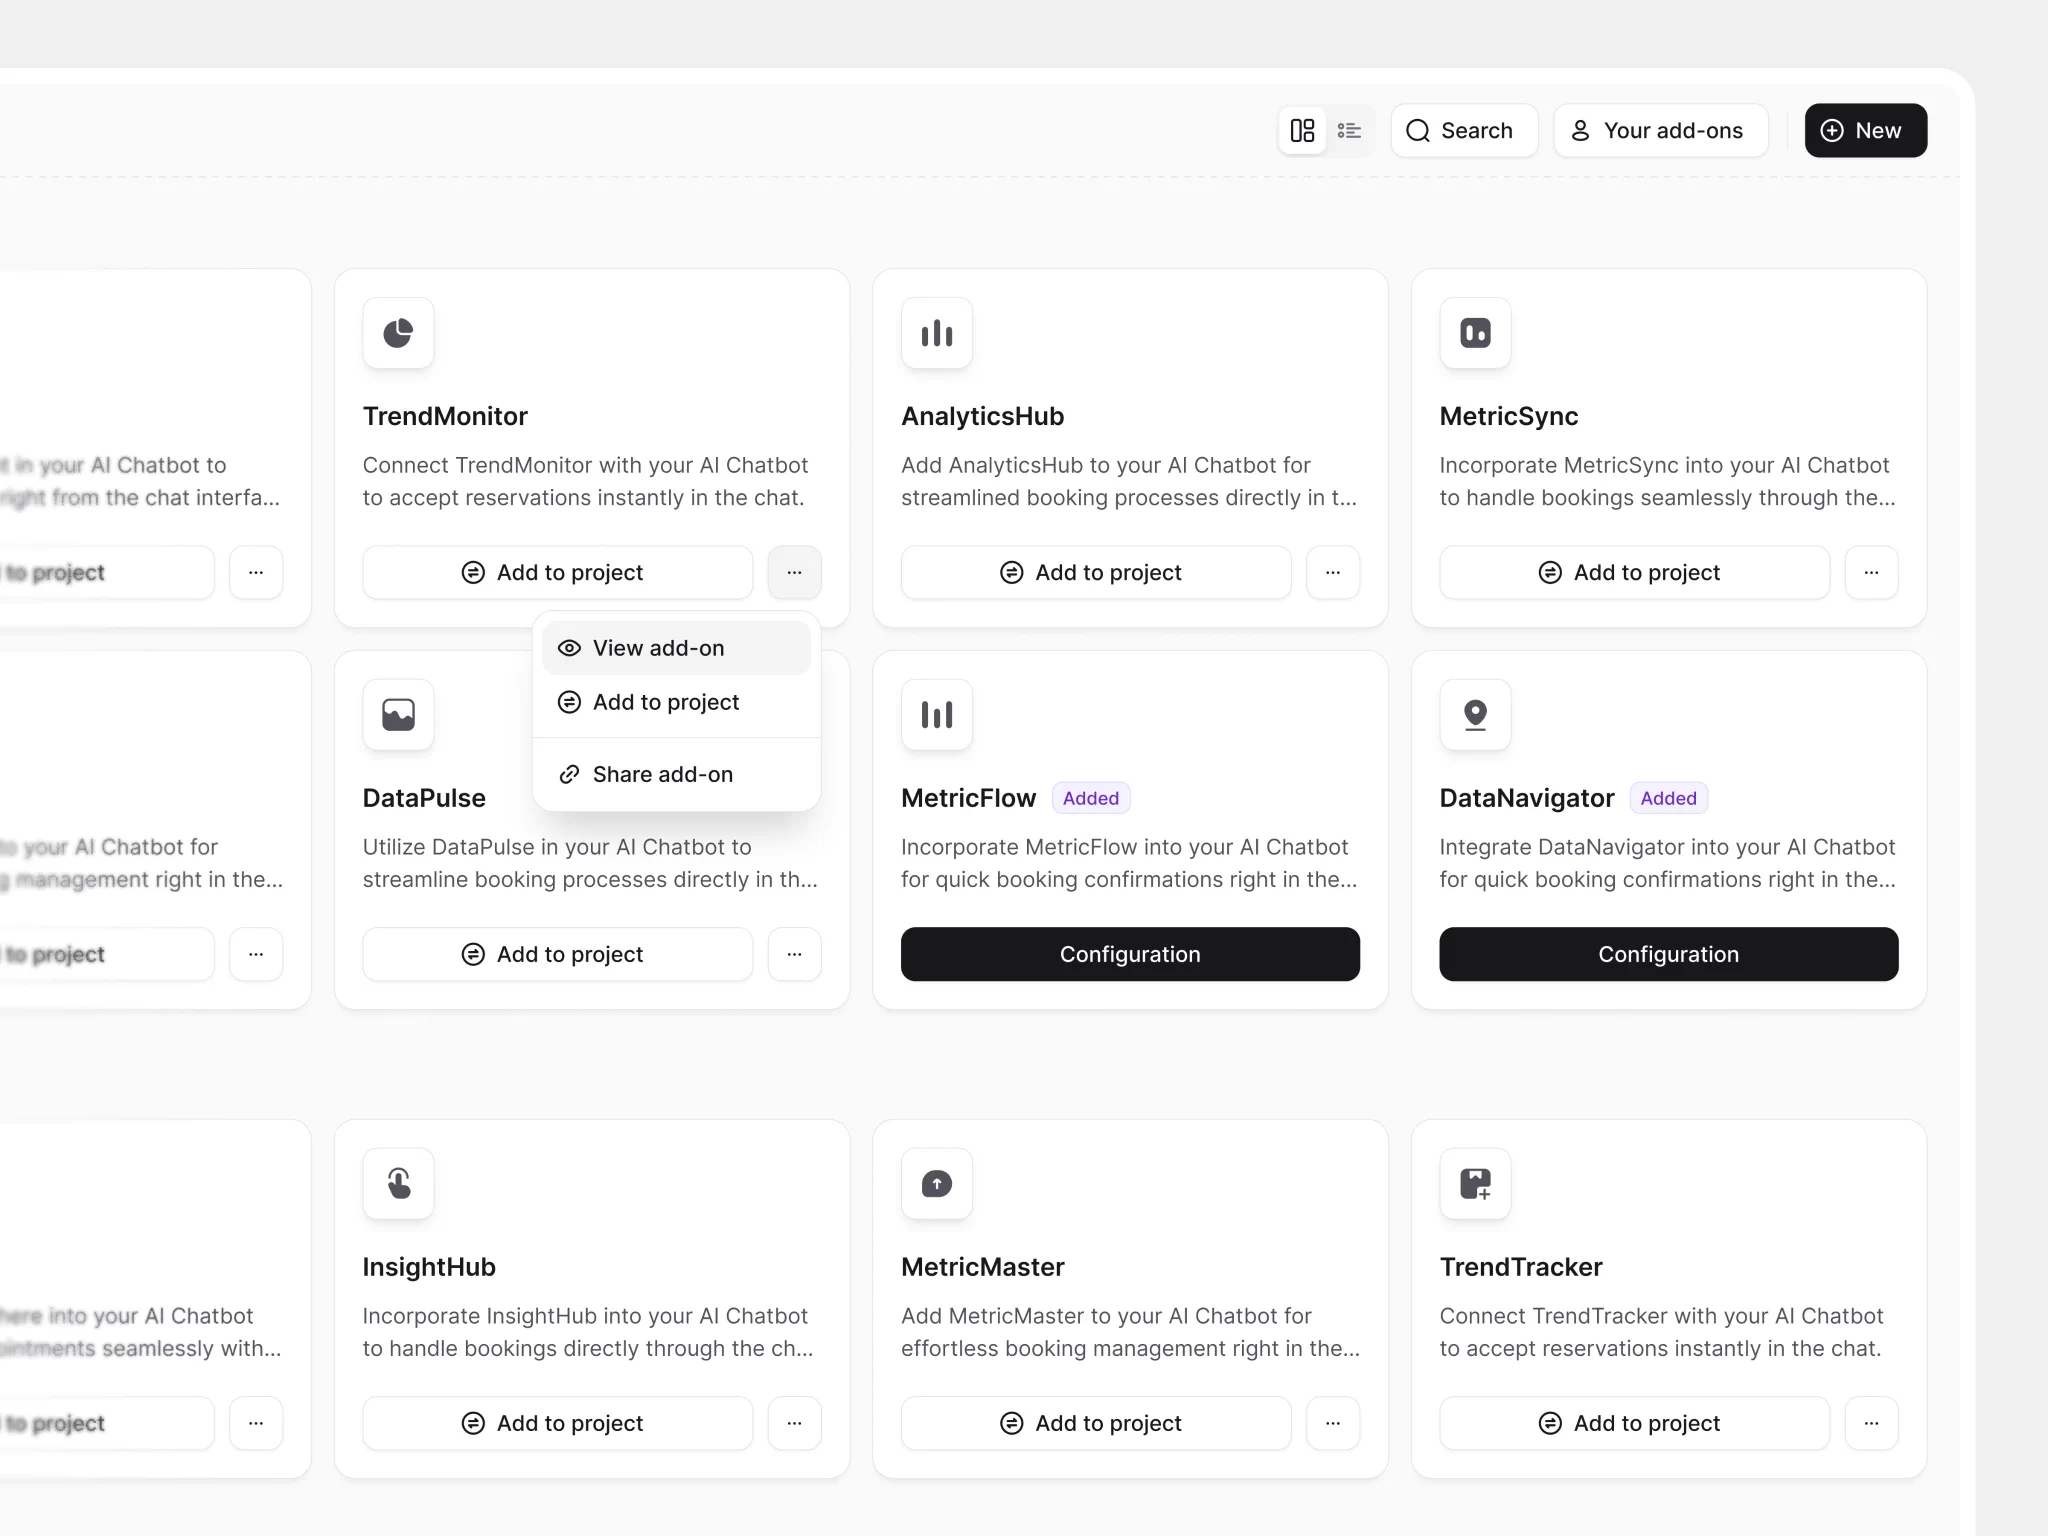Add MetricMaster to project

point(1096,1424)
